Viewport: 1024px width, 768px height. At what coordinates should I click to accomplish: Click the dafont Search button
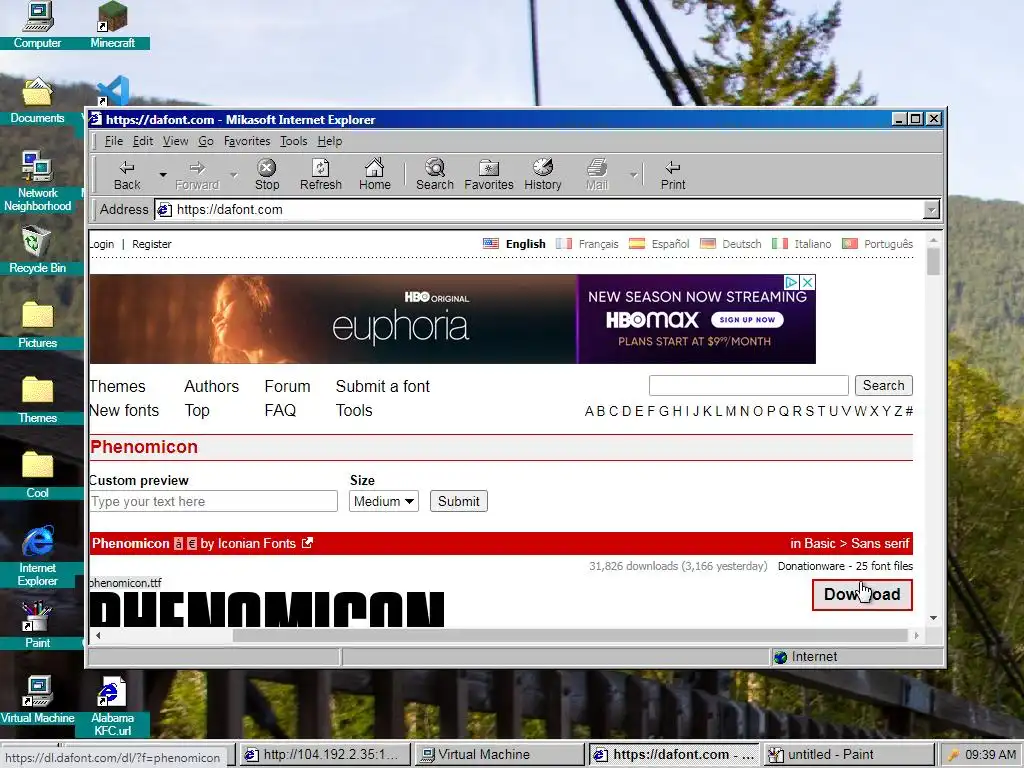tap(884, 385)
